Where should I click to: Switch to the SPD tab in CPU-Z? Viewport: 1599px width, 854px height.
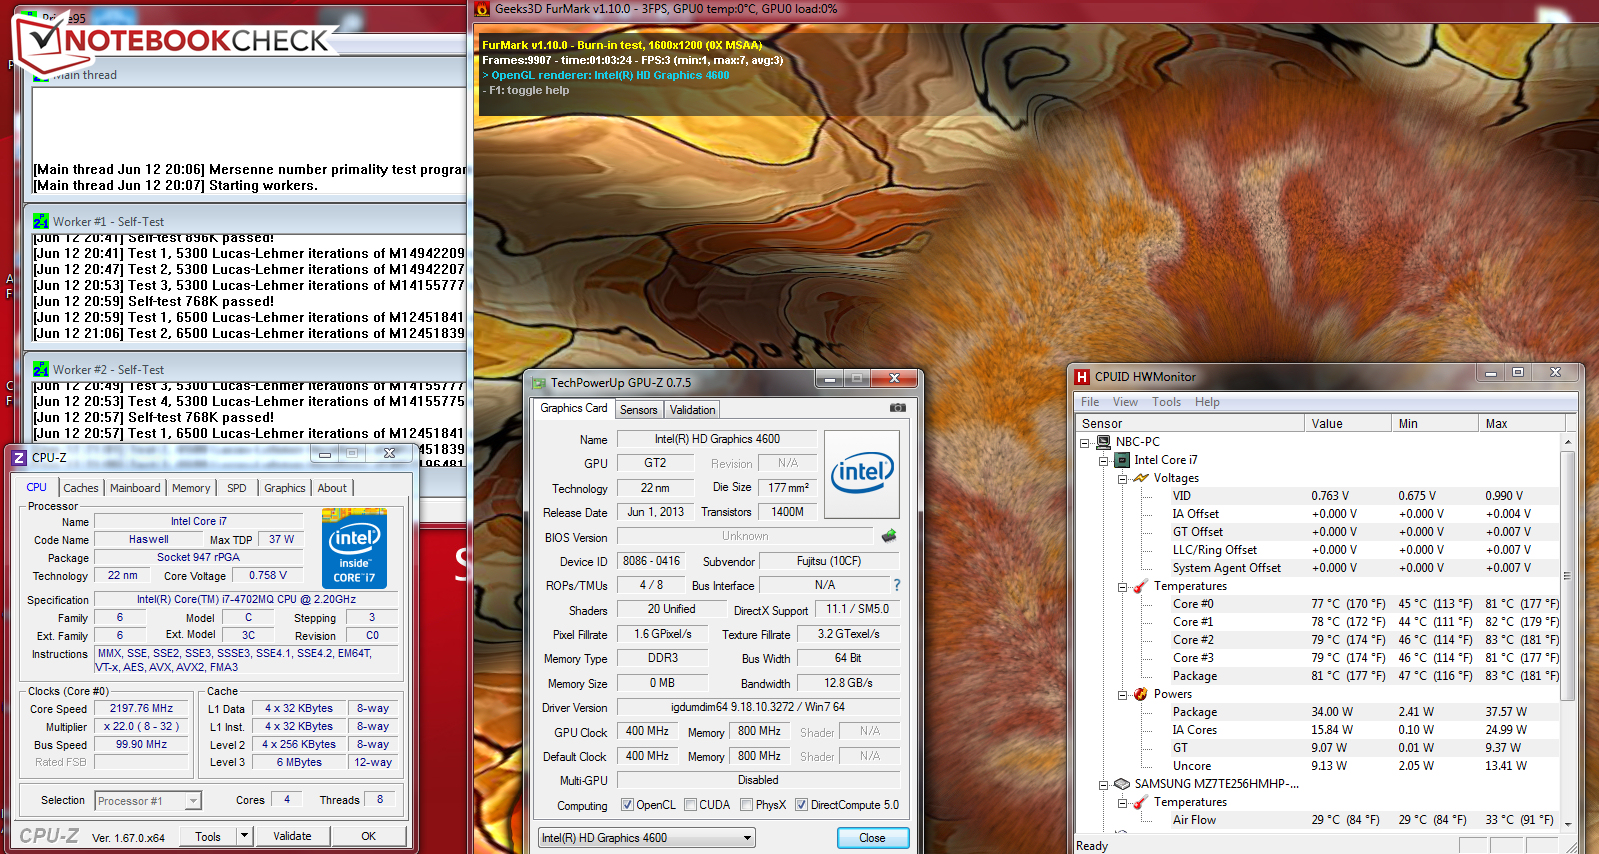237,488
